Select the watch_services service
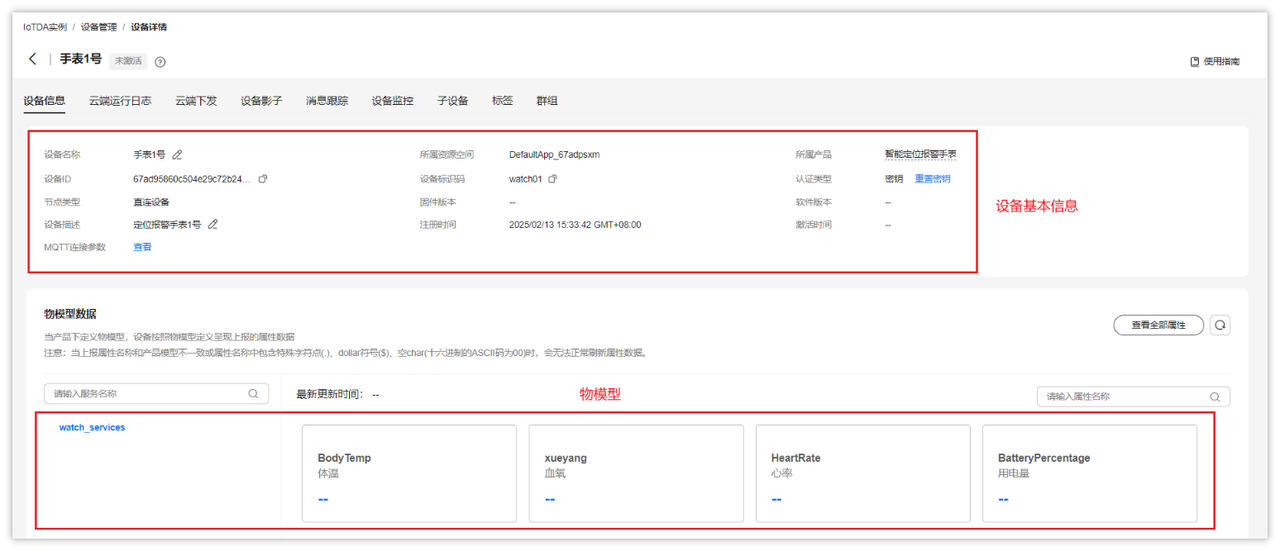The height and width of the screenshot is (551, 1280). (x=92, y=428)
